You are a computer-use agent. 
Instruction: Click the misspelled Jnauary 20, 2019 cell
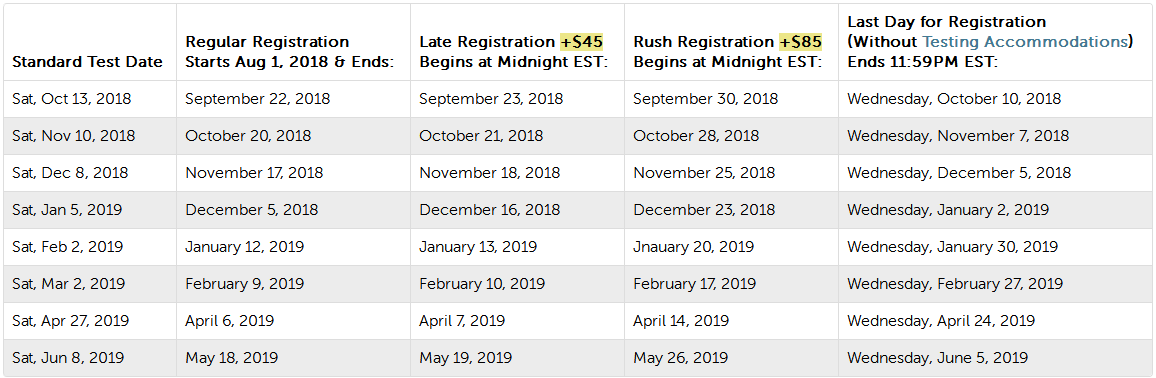[694, 247]
